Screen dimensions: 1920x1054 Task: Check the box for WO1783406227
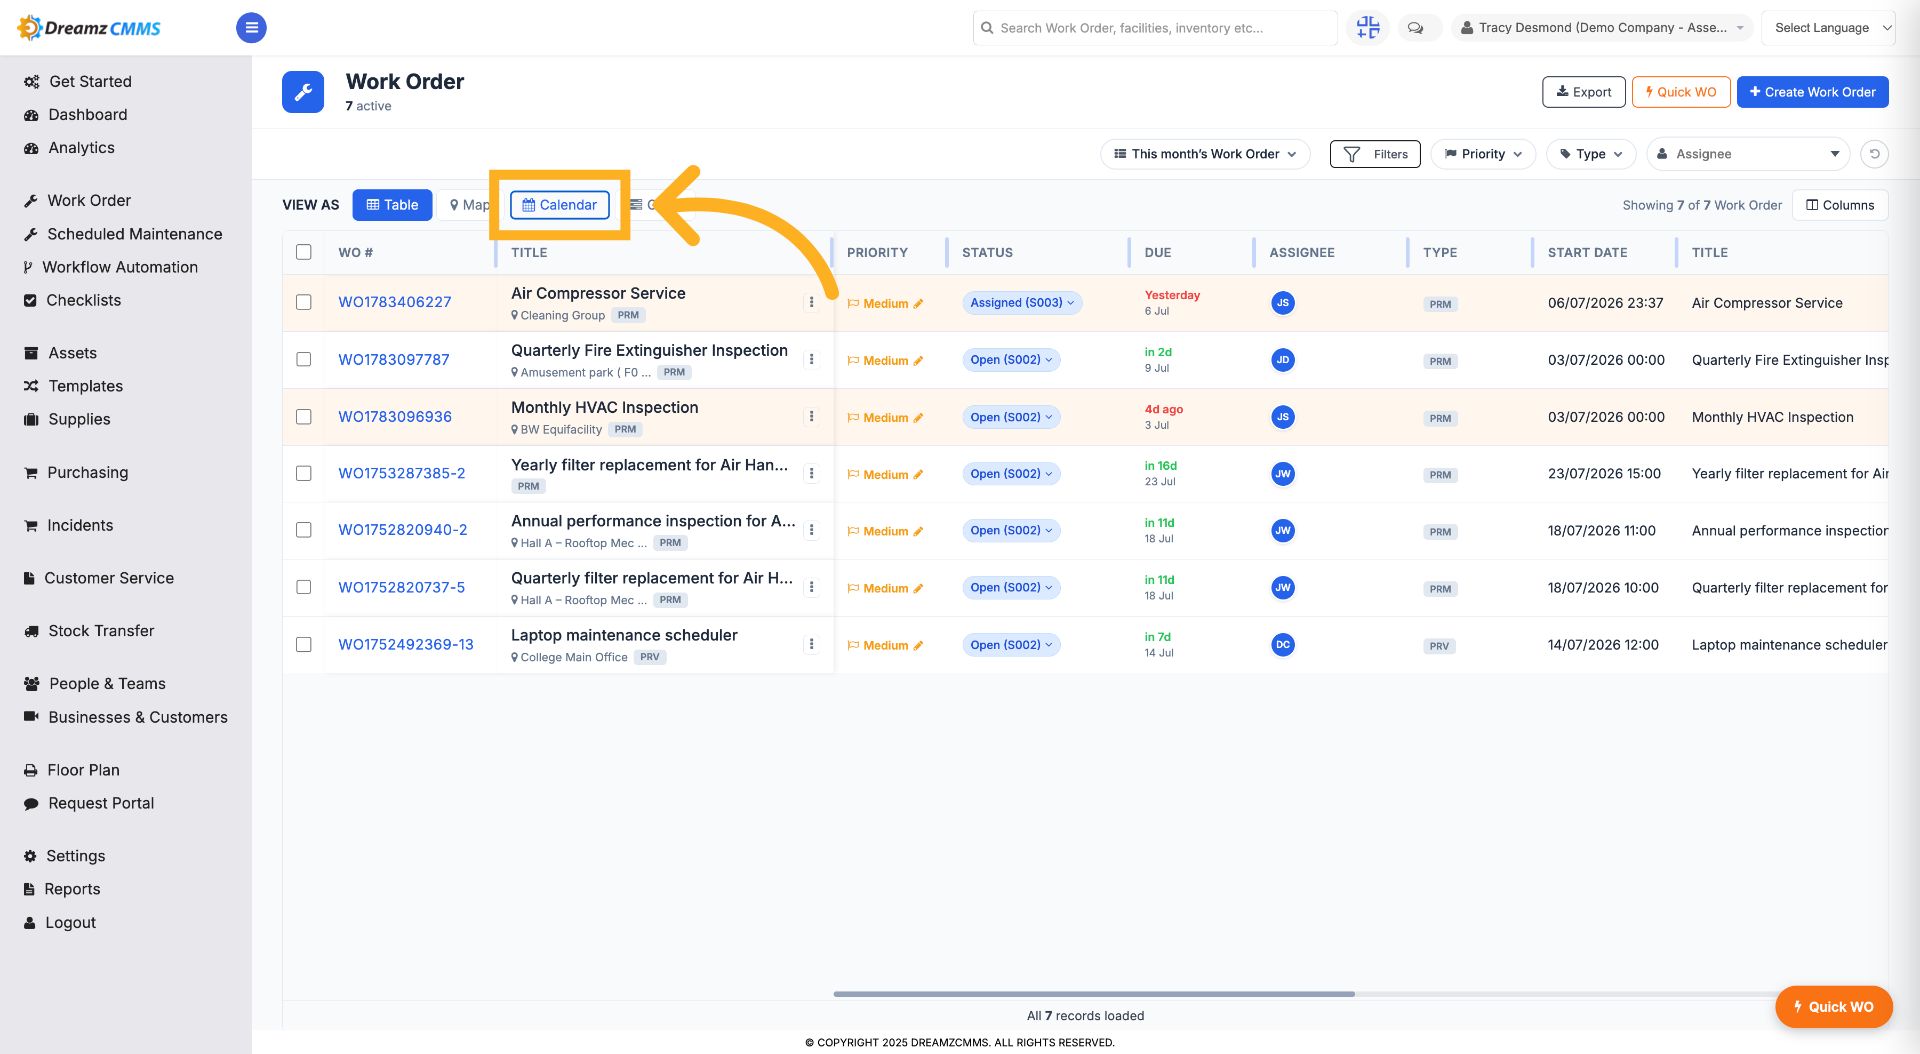(x=304, y=302)
